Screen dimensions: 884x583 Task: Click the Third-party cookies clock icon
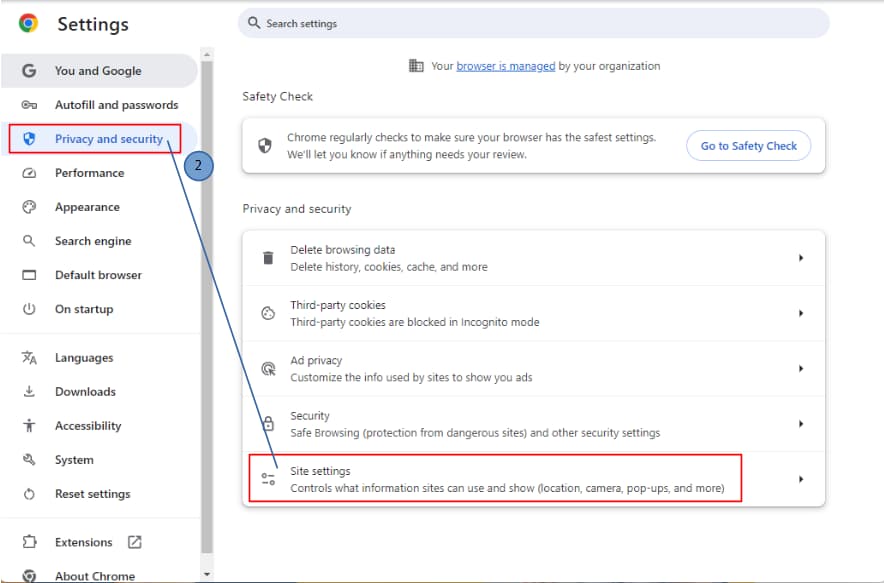267,313
